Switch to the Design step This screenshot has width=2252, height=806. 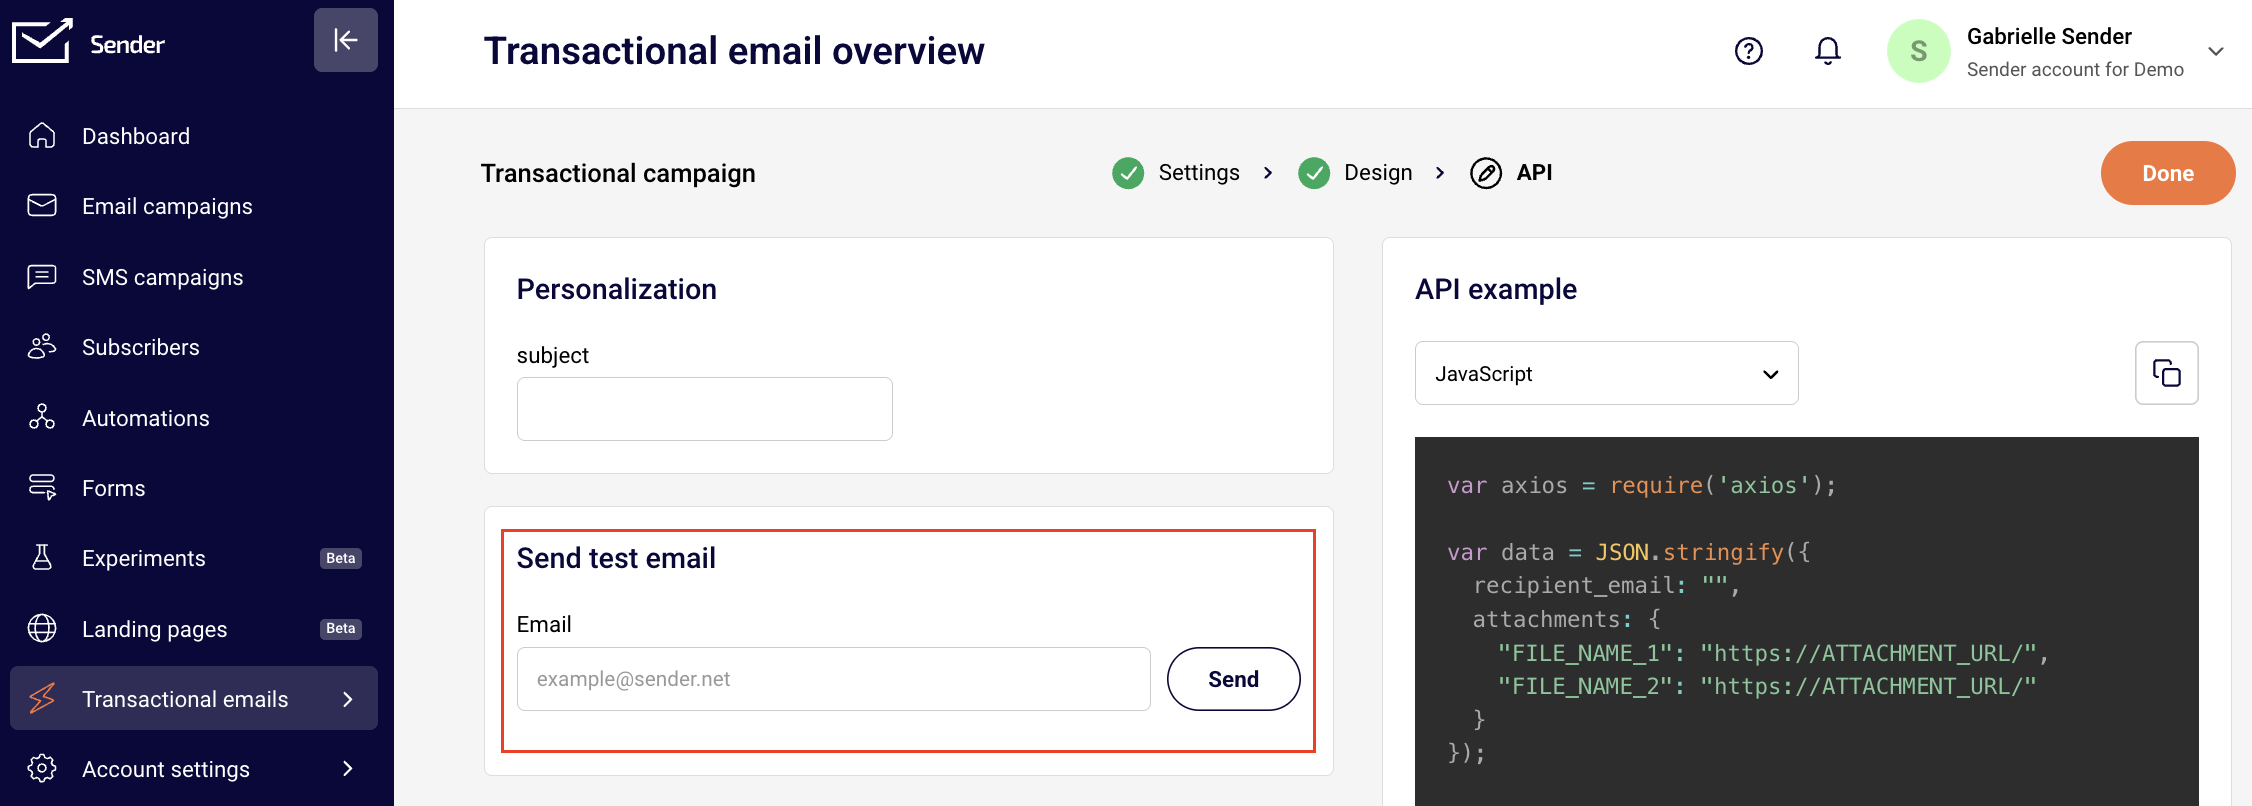[1377, 173]
